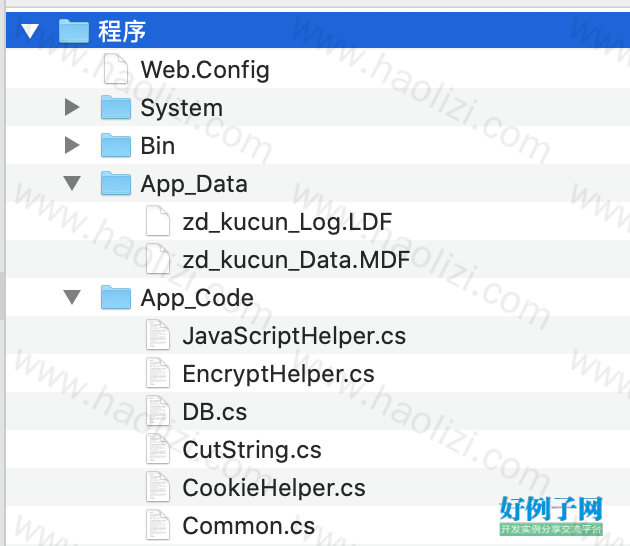Expand the Bin folder

pyautogui.click(x=72, y=145)
